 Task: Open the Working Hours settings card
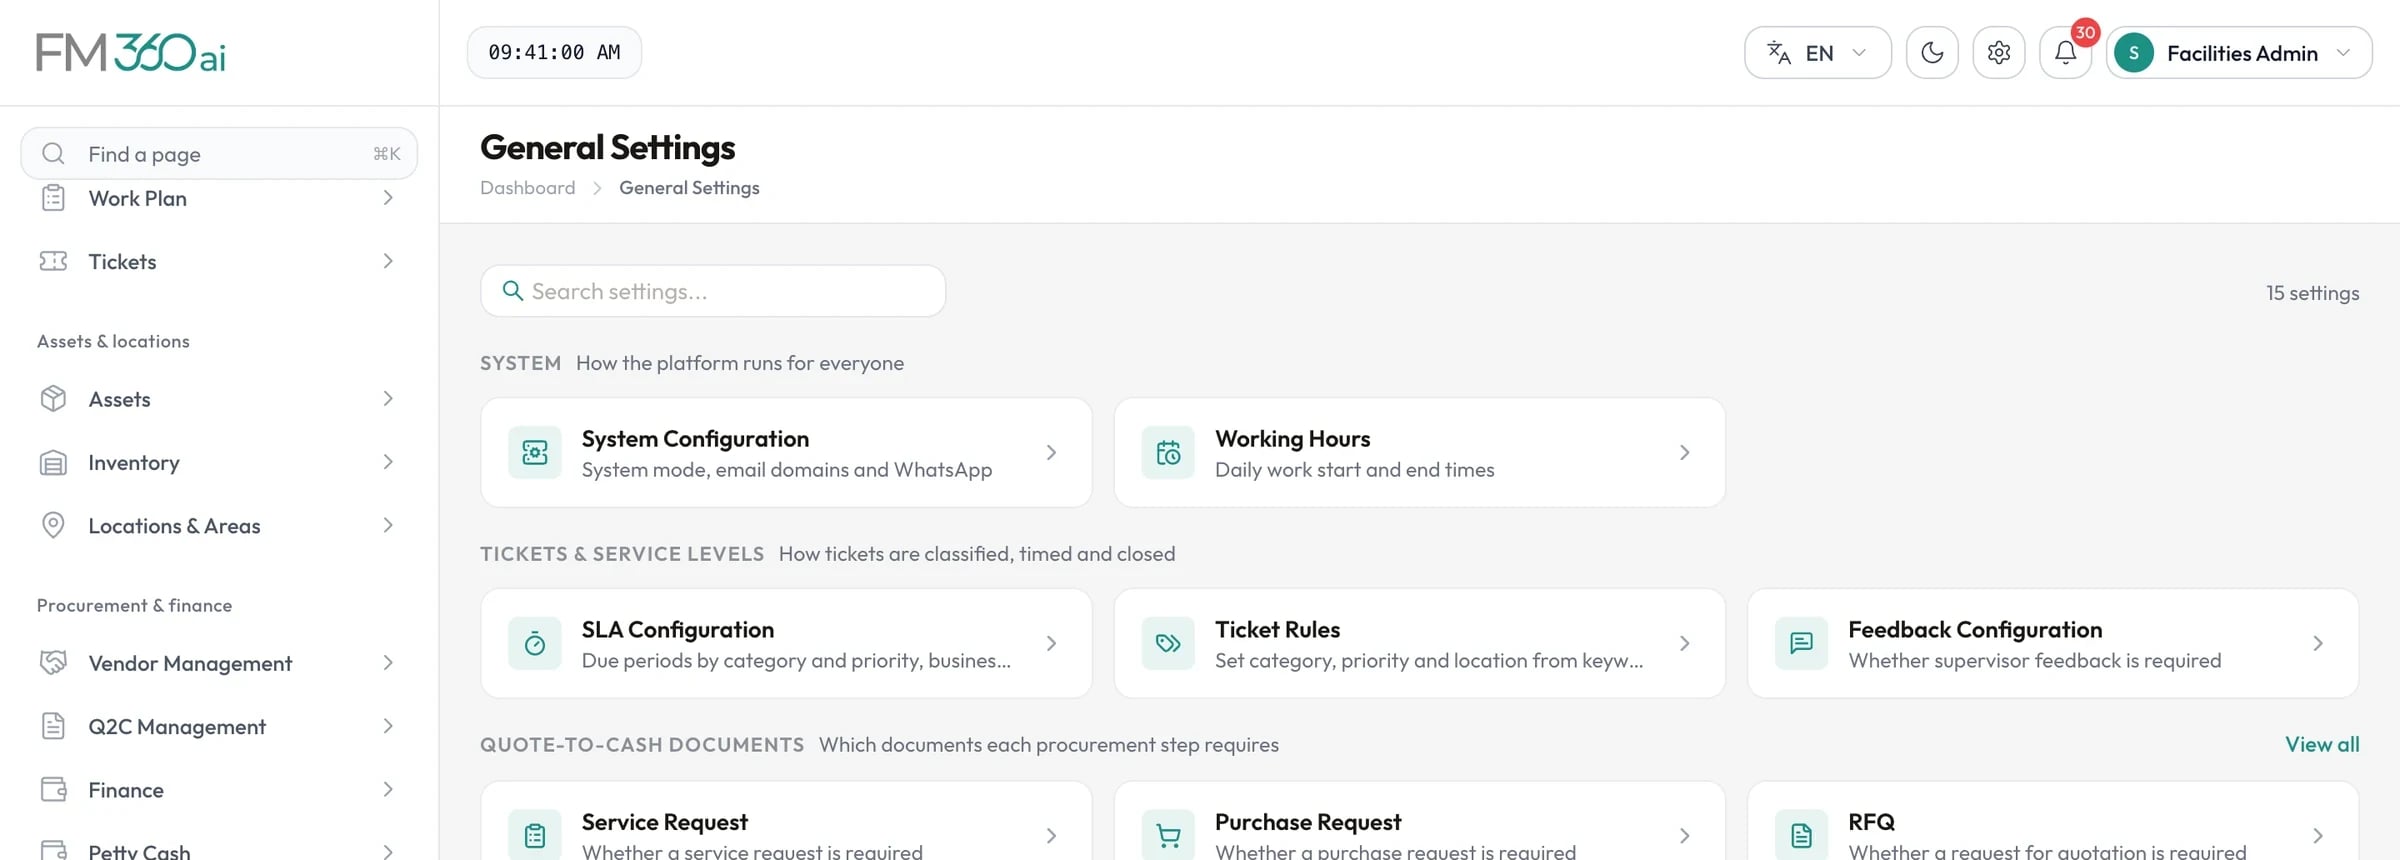point(1419,453)
